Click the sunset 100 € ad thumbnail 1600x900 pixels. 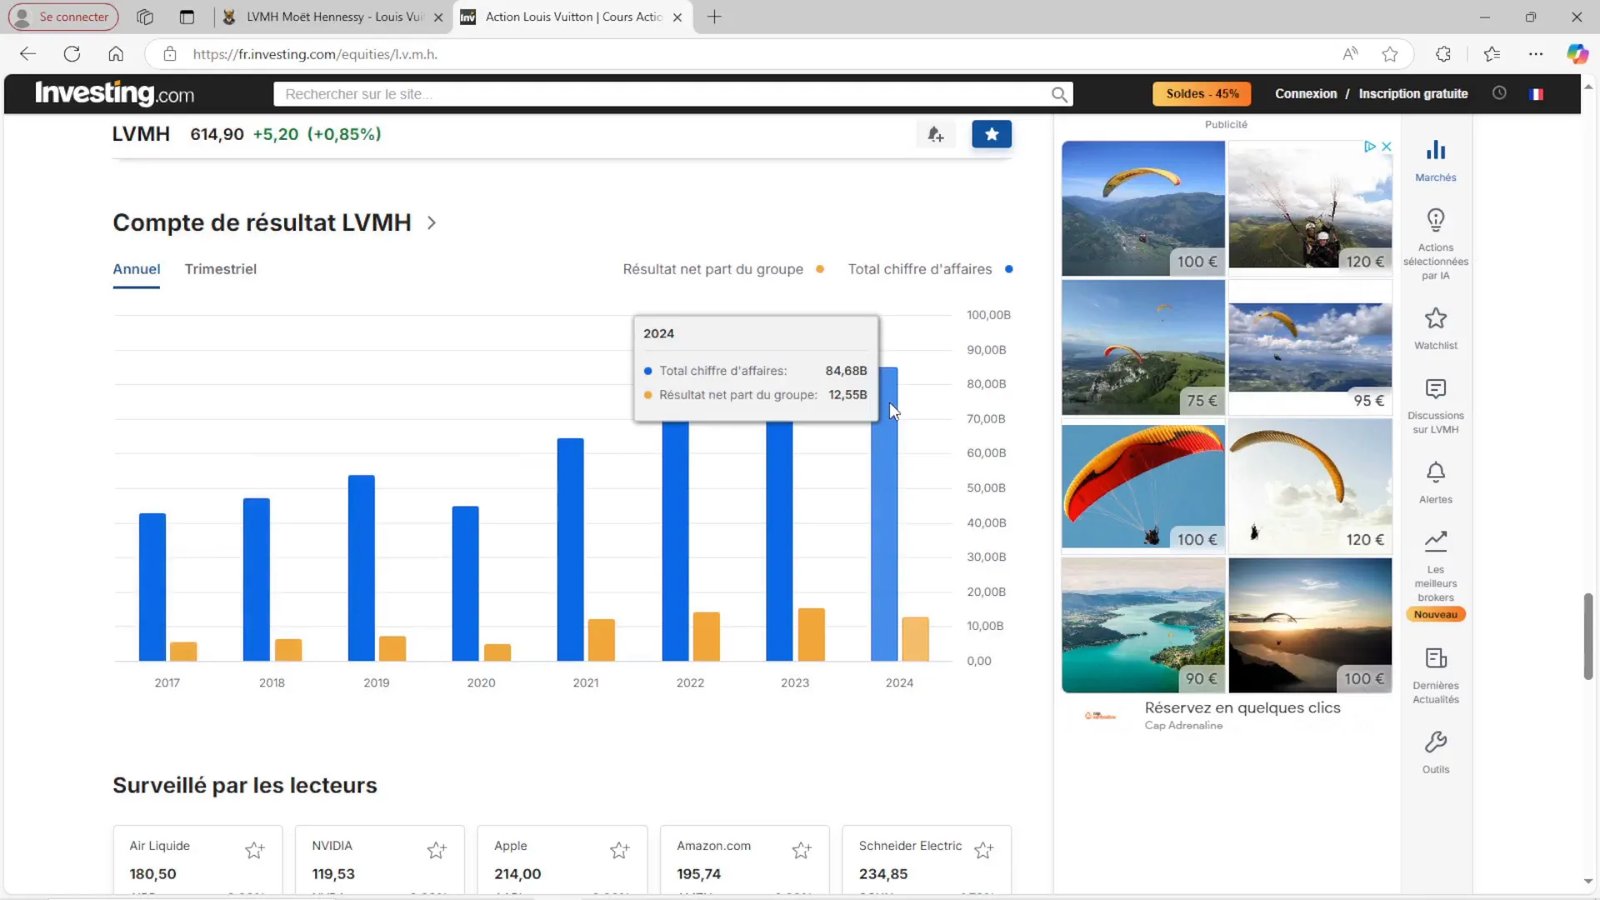click(1310, 625)
